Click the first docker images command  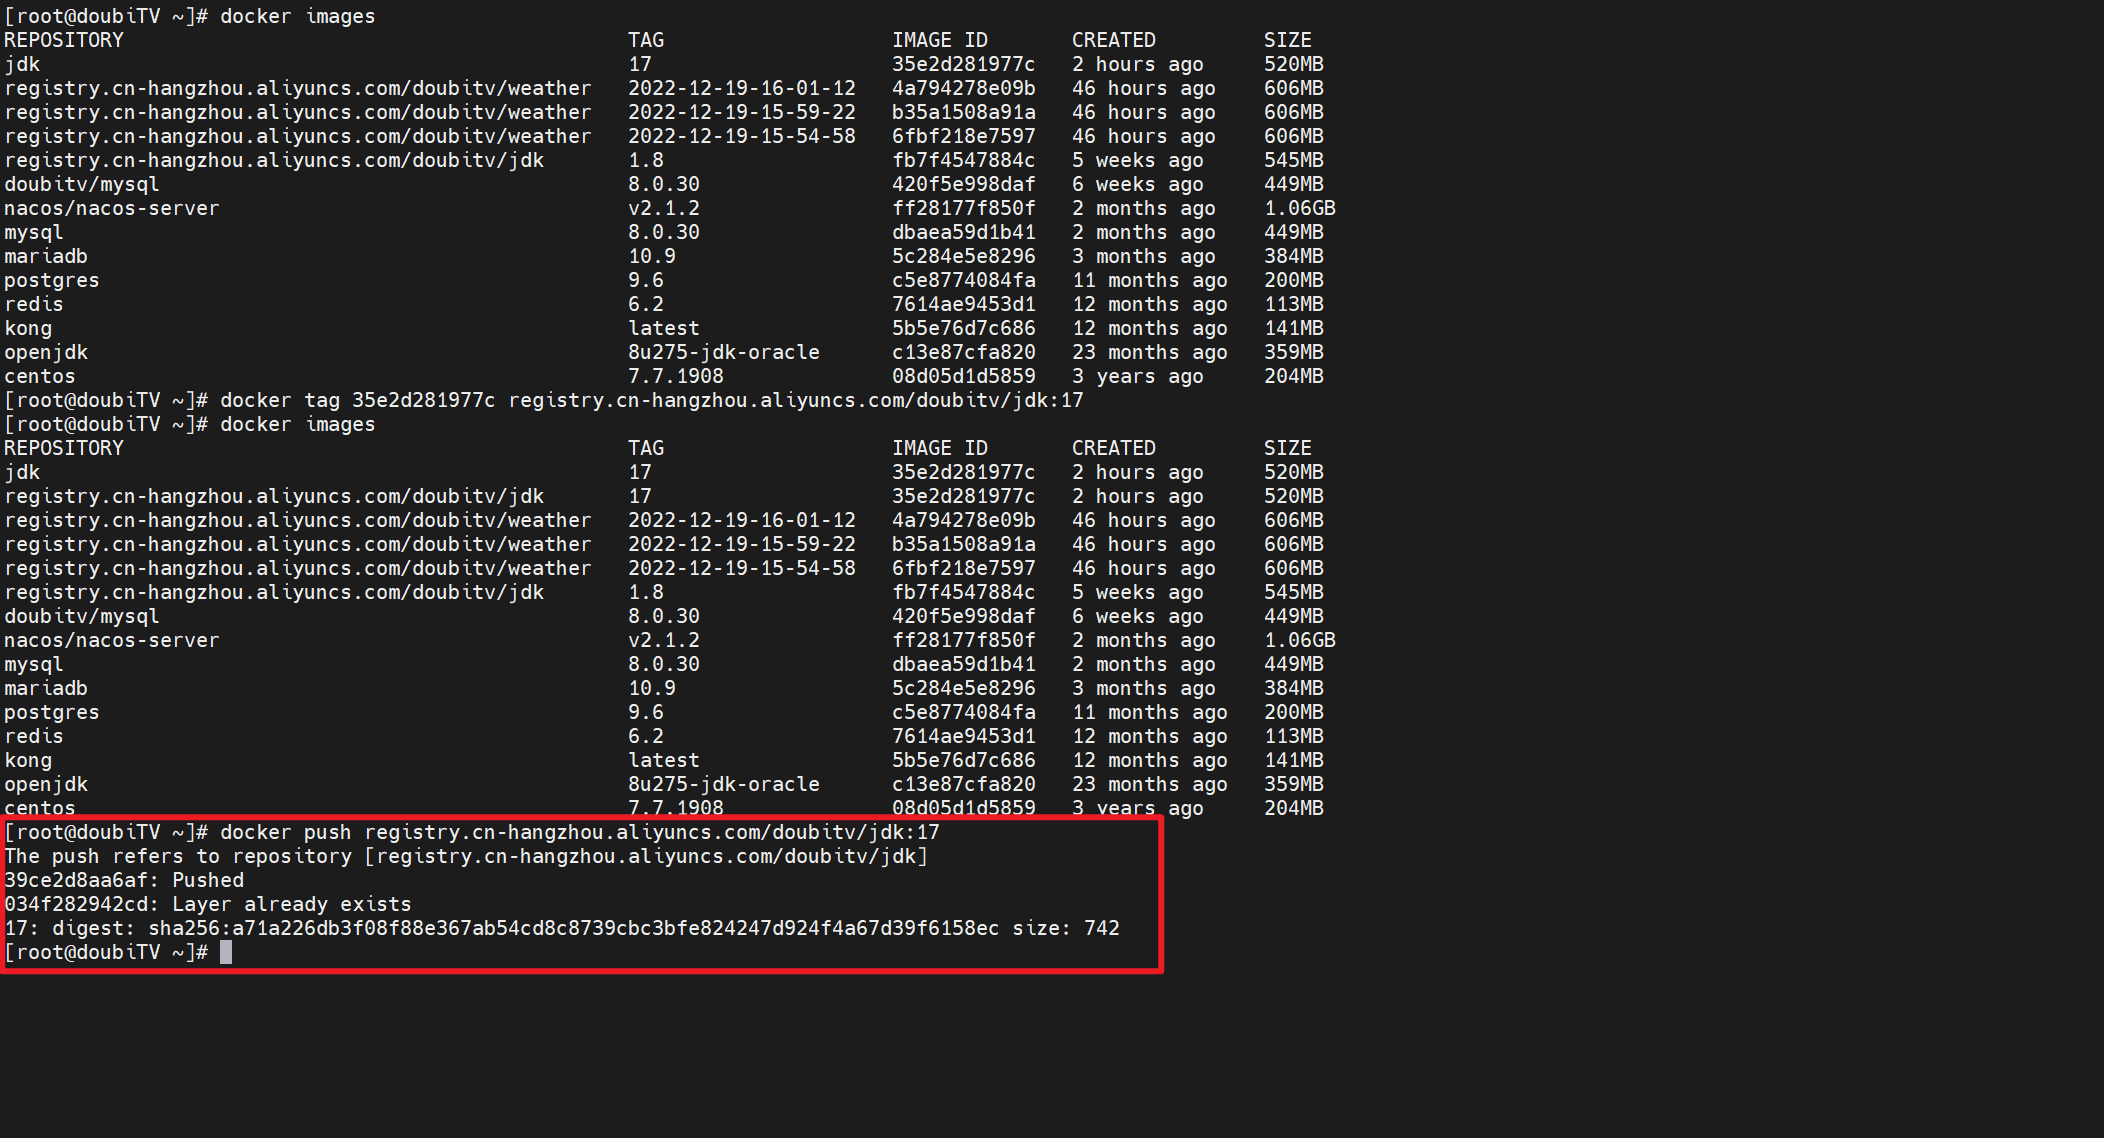pyautogui.click(x=297, y=16)
